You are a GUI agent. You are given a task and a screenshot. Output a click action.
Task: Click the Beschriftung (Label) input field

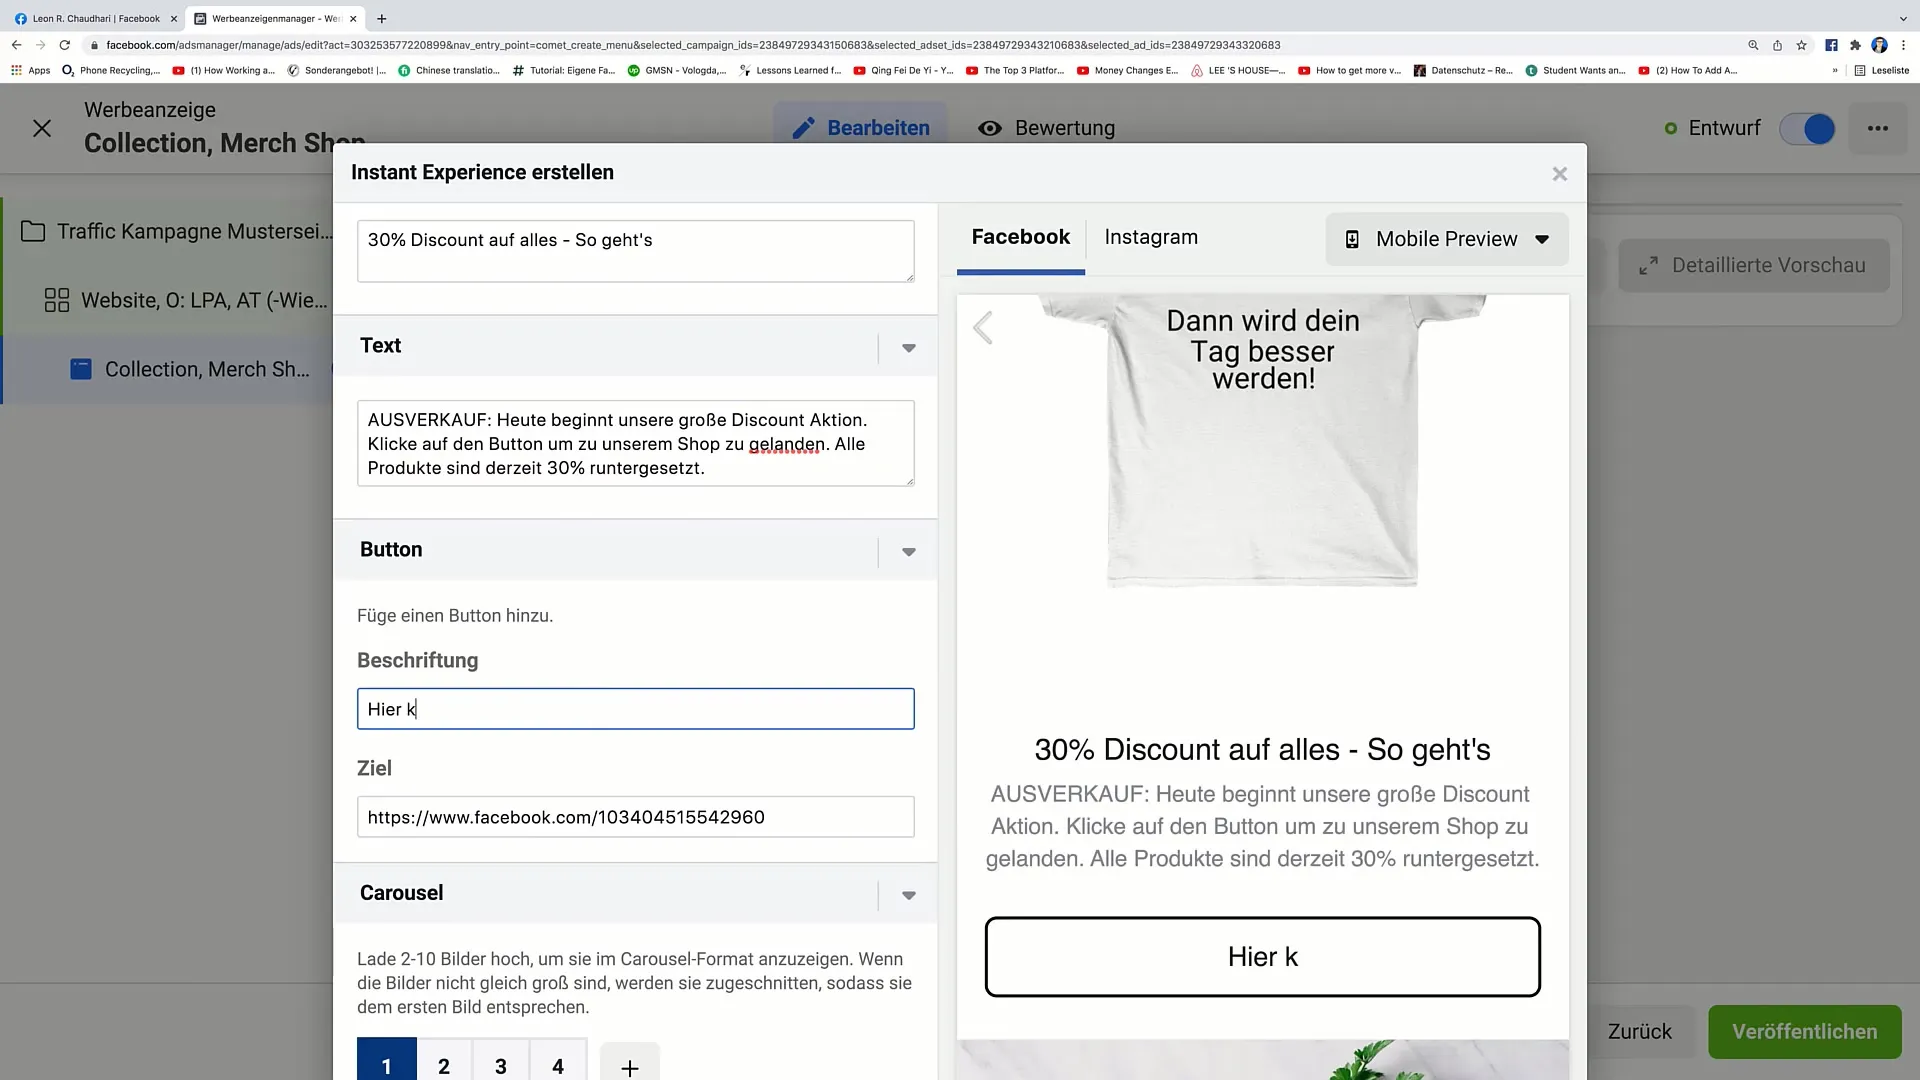click(x=636, y=709)
